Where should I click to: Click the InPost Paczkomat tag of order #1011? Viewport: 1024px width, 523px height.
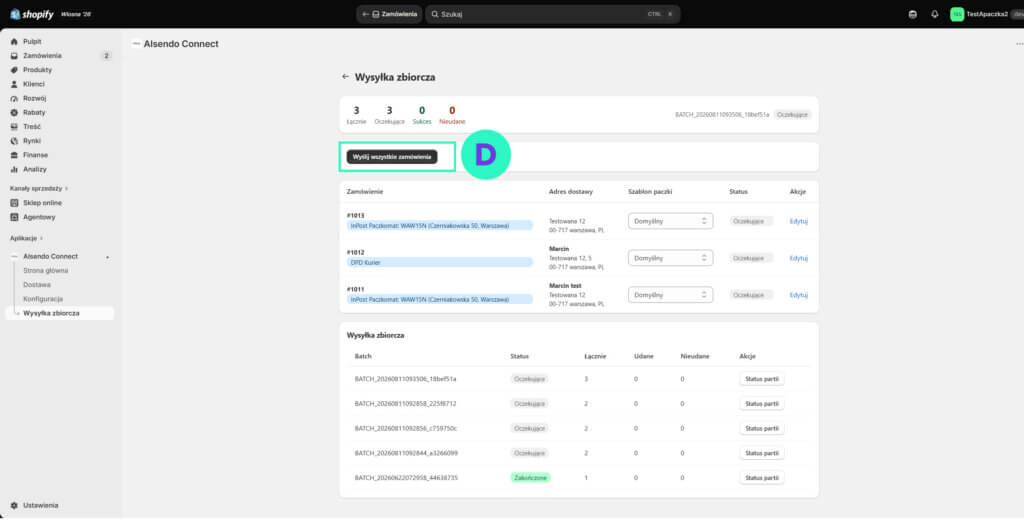[440, 300]
